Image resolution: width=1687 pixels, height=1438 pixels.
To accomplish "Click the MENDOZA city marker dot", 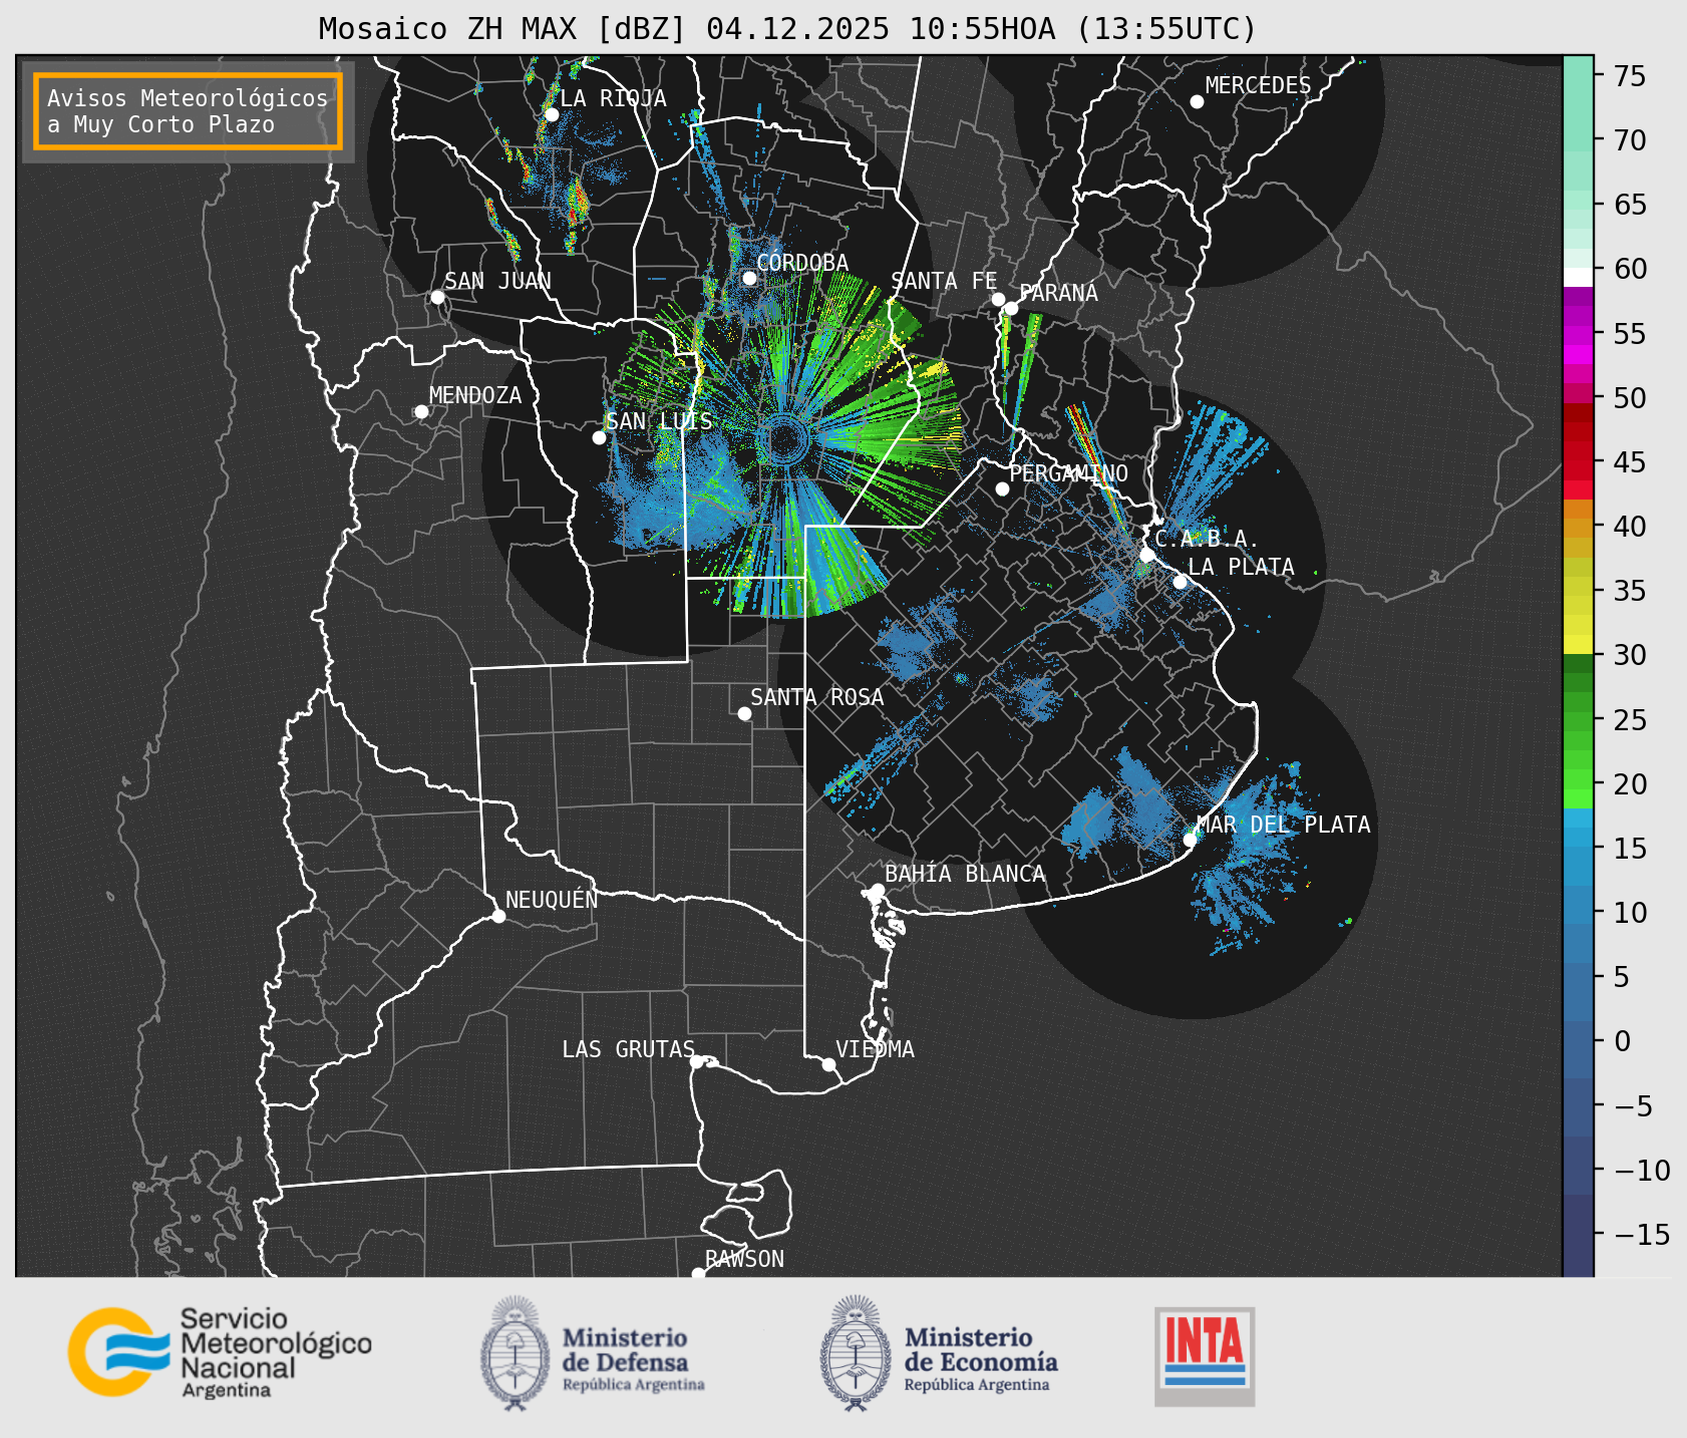I will tap(422, 412).
